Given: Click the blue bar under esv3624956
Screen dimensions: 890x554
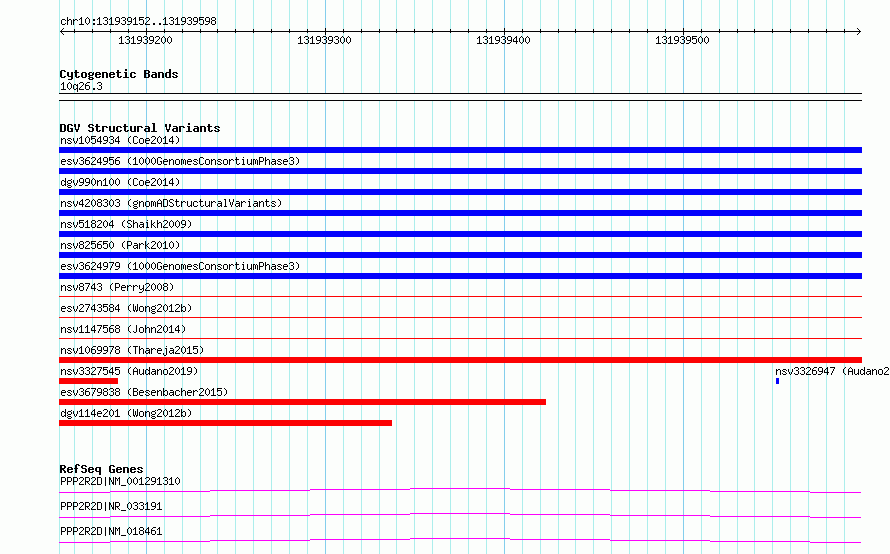Looking at the screenshot, I should [x=460, y=171].
